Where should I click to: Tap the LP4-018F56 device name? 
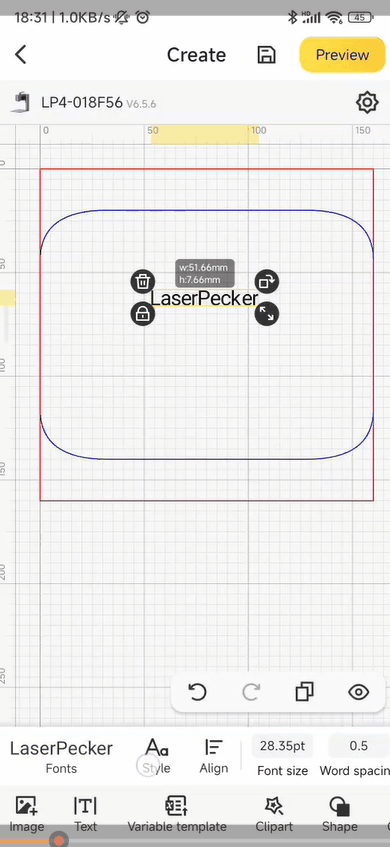coord(82,102)
